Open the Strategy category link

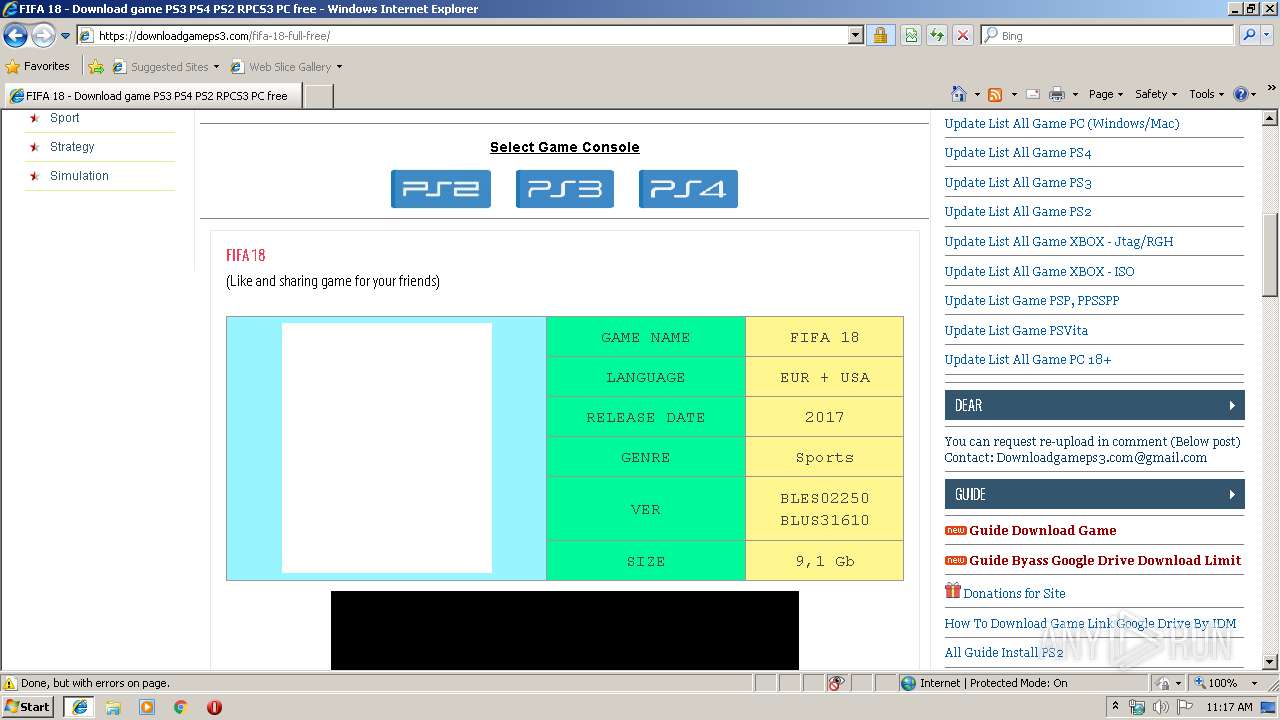point(72,147)
